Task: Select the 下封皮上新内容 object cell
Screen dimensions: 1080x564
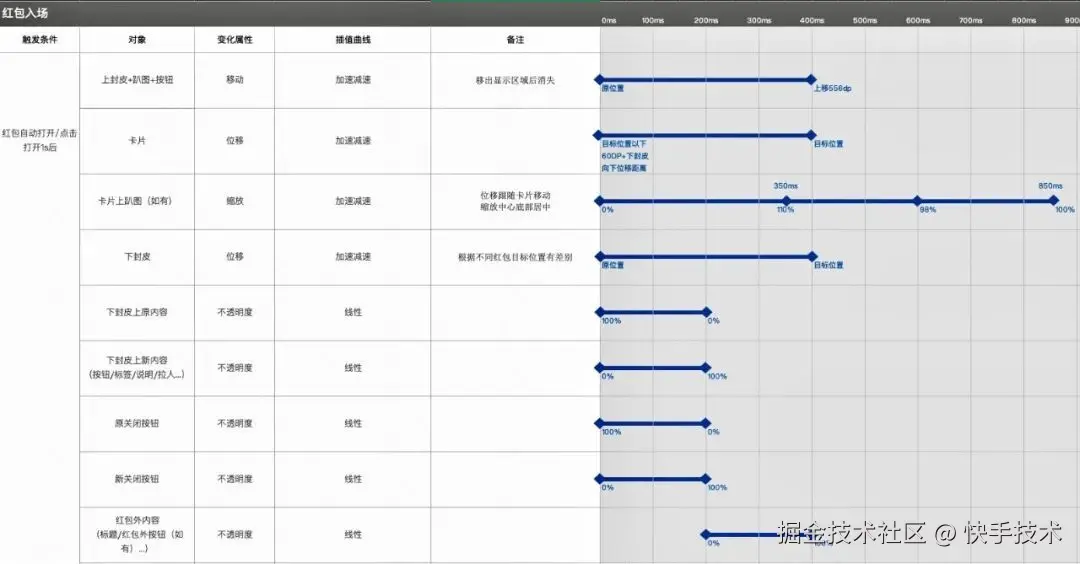Action: click(137, 367)
